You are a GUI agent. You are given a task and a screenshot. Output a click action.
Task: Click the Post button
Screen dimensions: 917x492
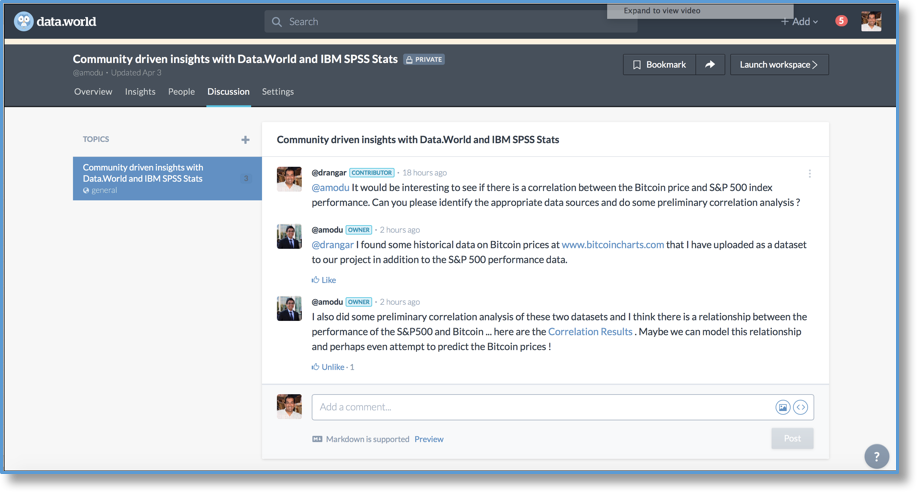tap(792, 438)
